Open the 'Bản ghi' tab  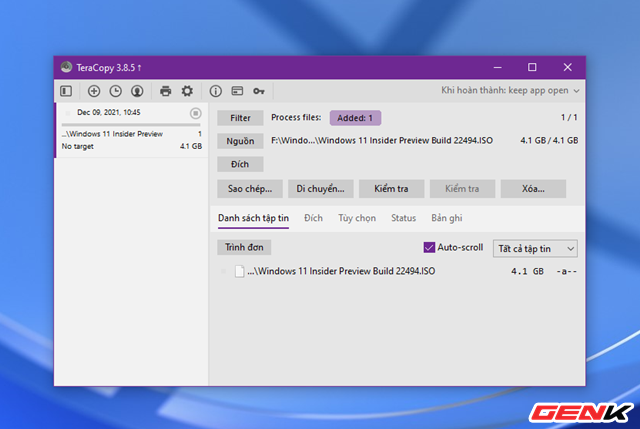[x=447, y=218]
